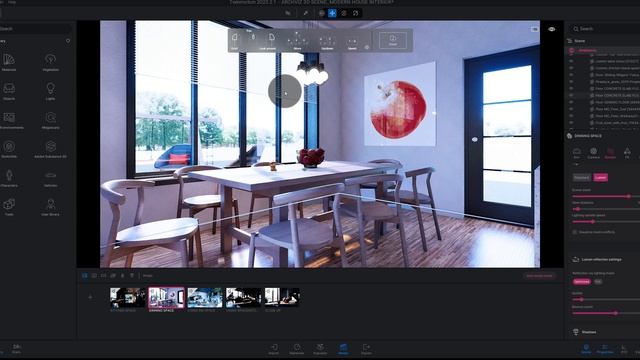Viewport: 640px width, 360px height.
Task: Show the Properties panel from bottom bar
Action: [605, 349]
